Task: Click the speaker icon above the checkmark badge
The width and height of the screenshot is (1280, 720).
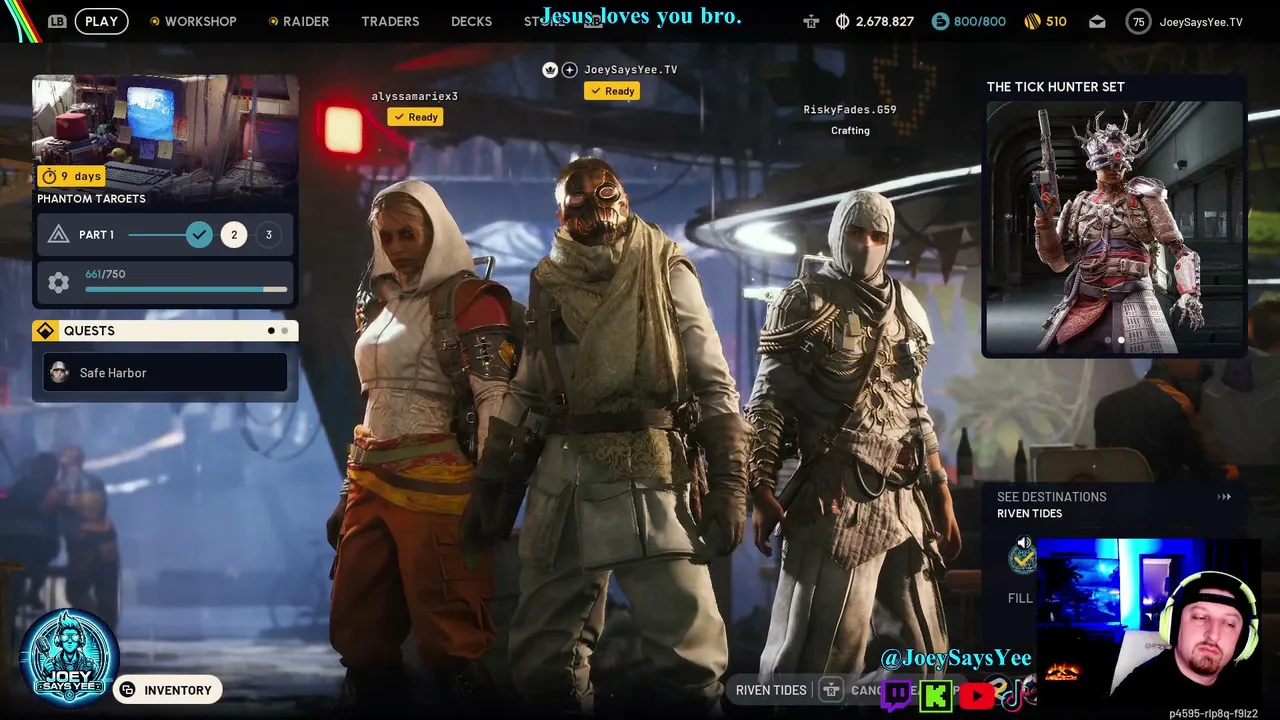Action: coord(1023,543)
